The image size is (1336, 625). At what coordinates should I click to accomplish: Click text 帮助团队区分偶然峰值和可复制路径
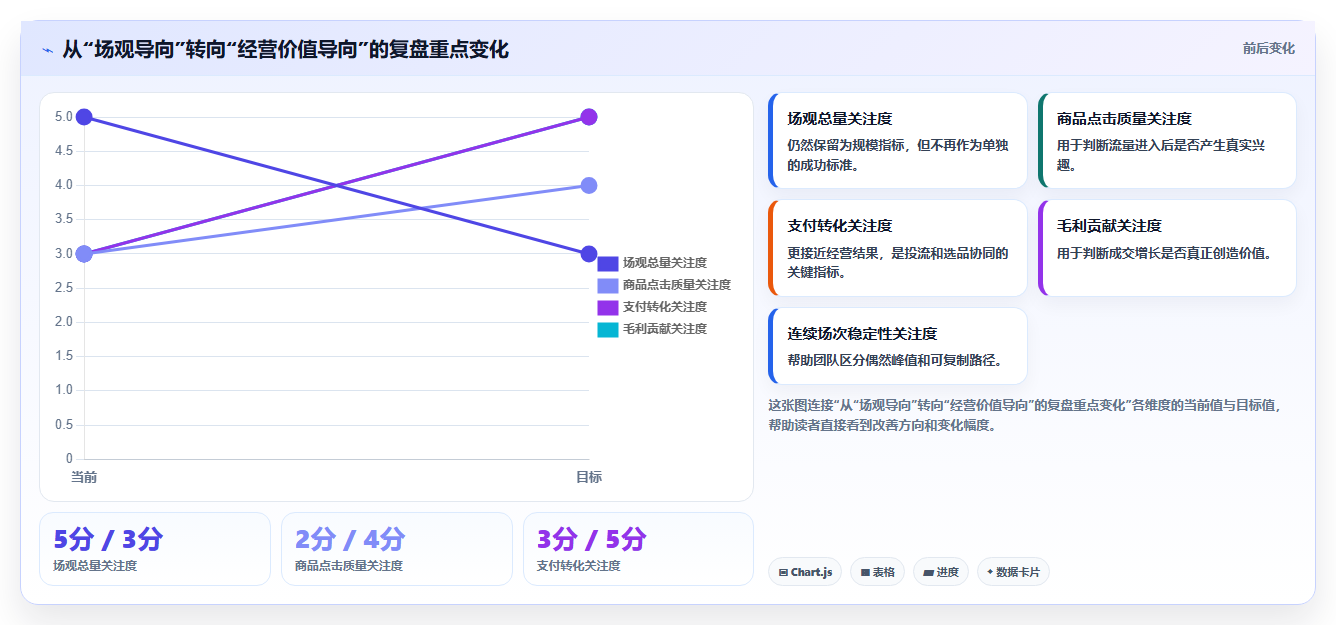[895, 360]
